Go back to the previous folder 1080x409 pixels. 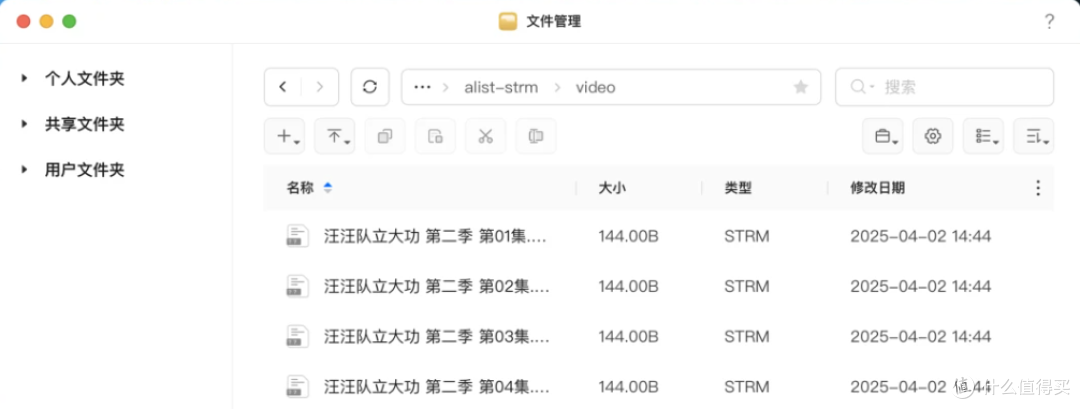[x=283, y=87]
